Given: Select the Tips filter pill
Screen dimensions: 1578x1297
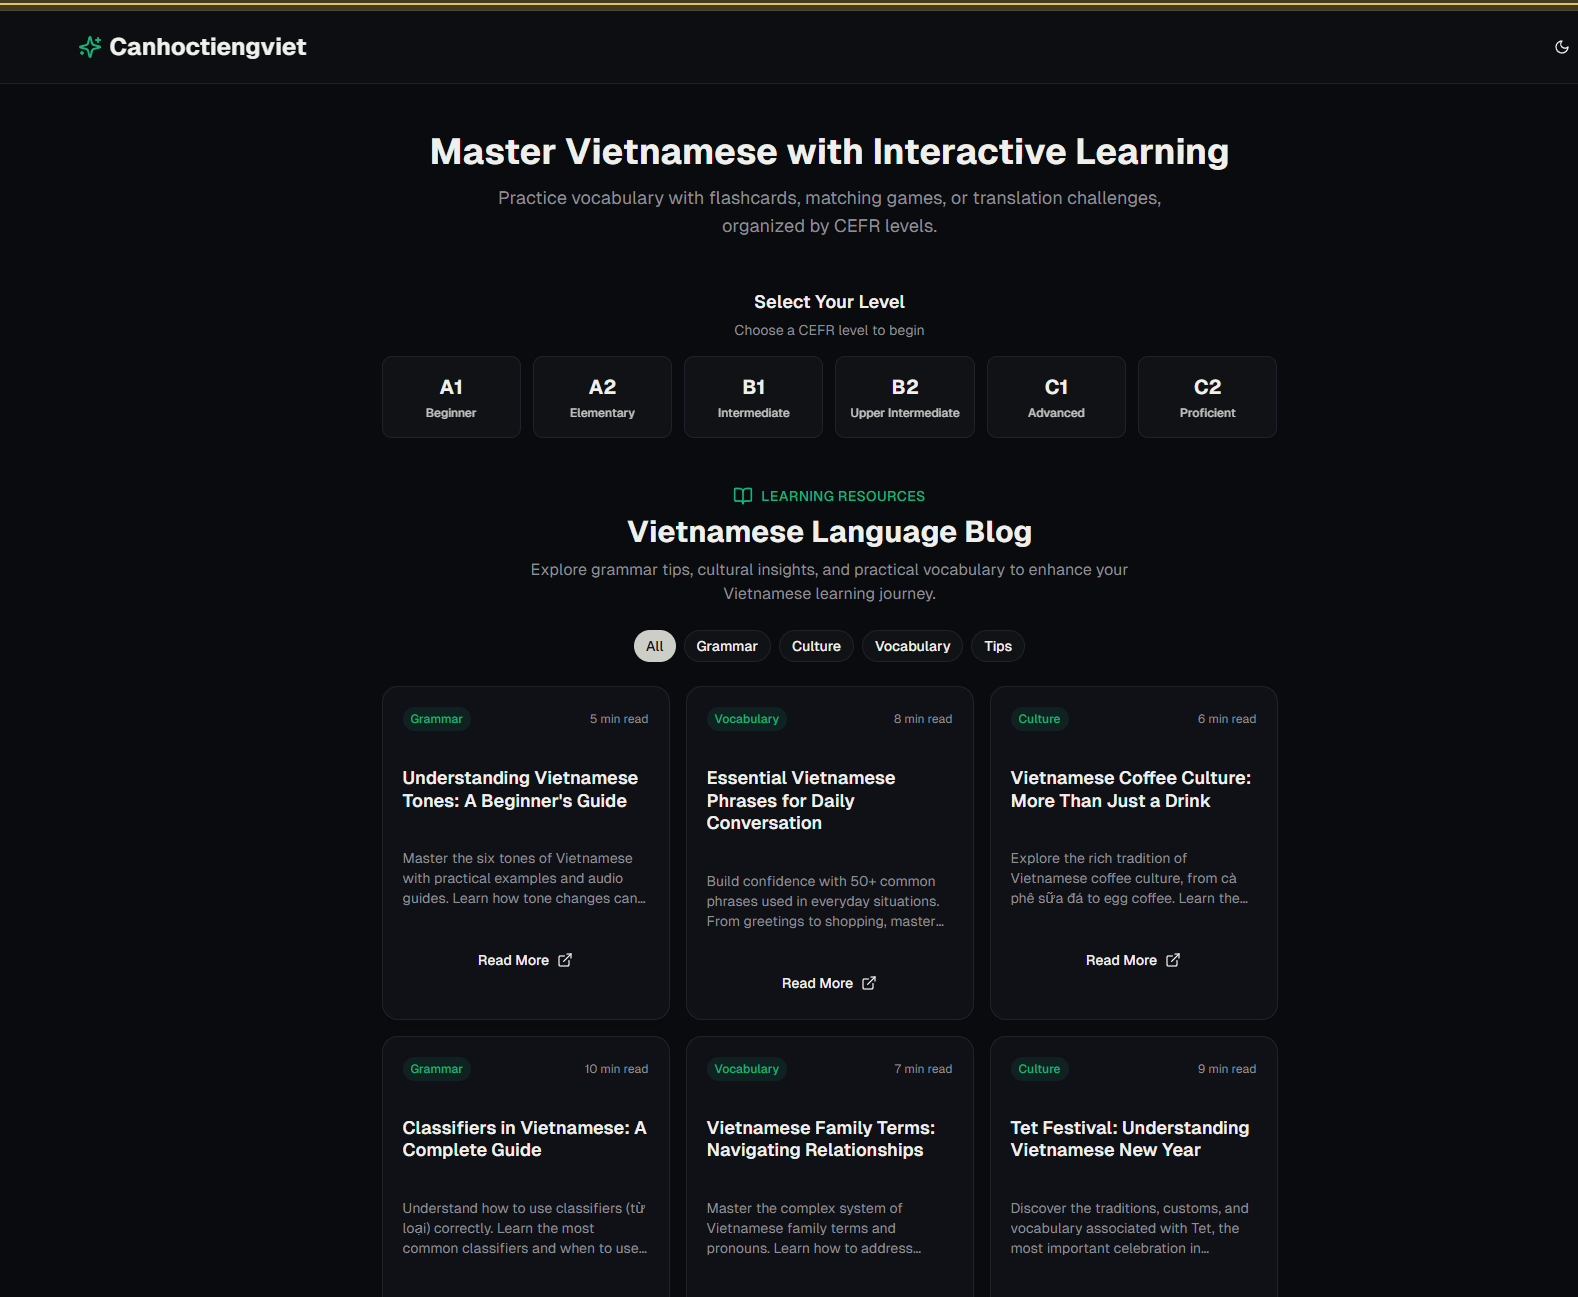Looking at the screenshot, I should [998, 646].
